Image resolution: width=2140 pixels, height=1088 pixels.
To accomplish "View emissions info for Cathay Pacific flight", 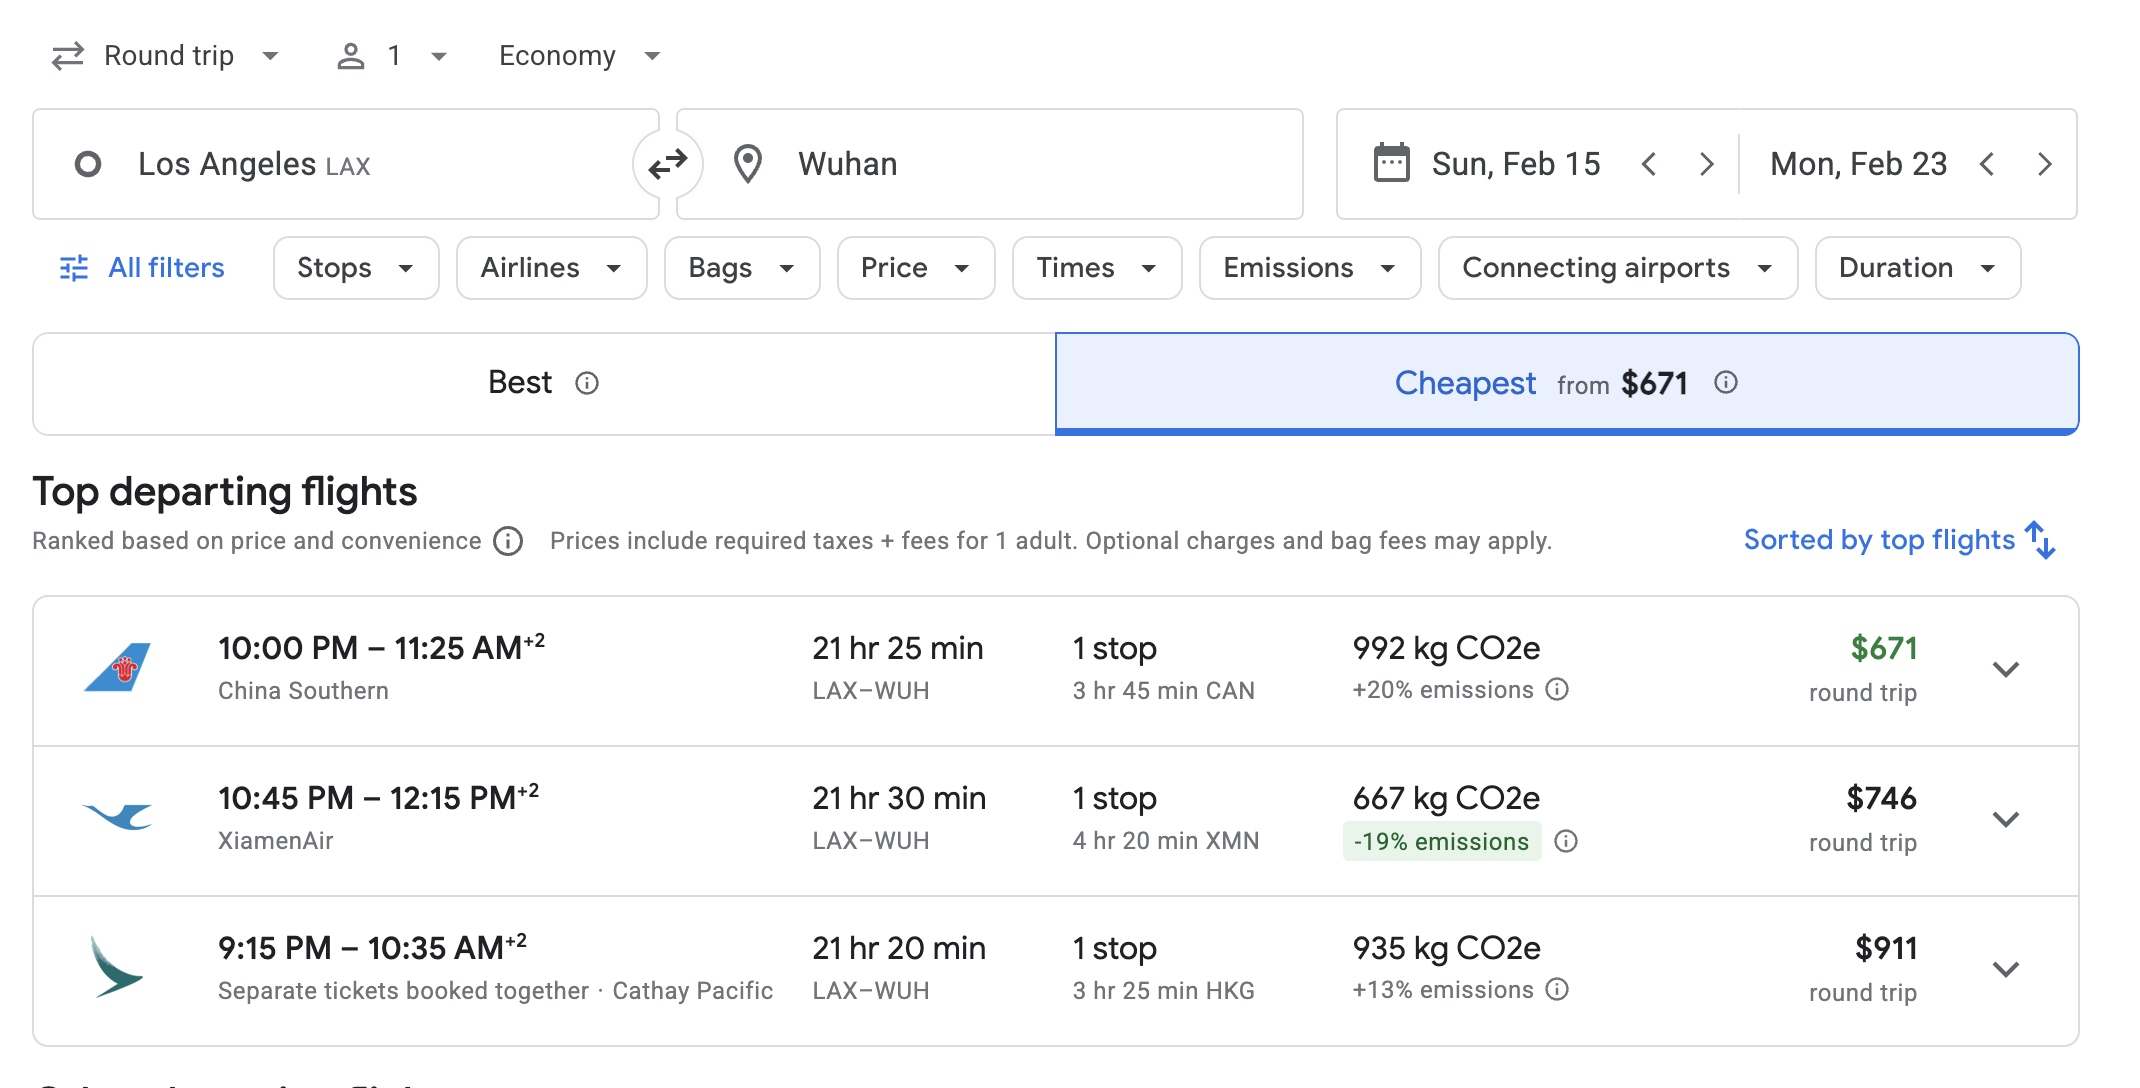I will [x=1557, y=990].
